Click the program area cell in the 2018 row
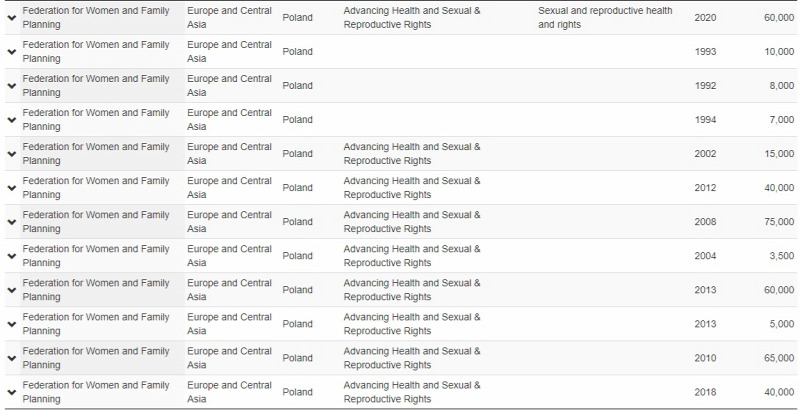Screen dimensions: 800x410 [x=412, y=392]
